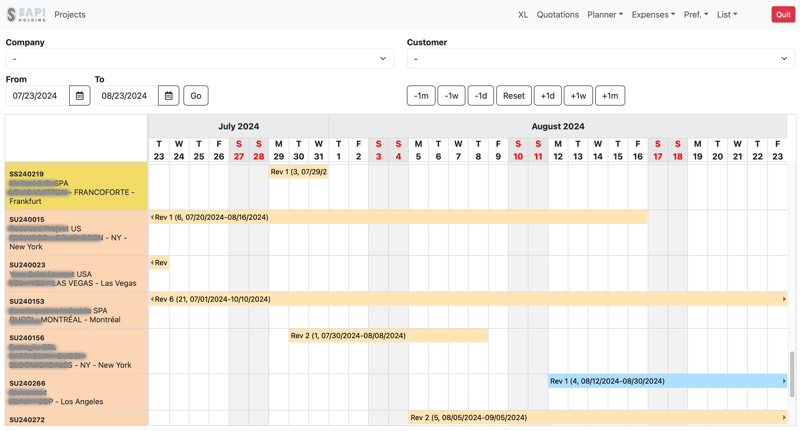The image size is (800, 431).
Task: Shift range back one week
Action: tap(451, 96)
